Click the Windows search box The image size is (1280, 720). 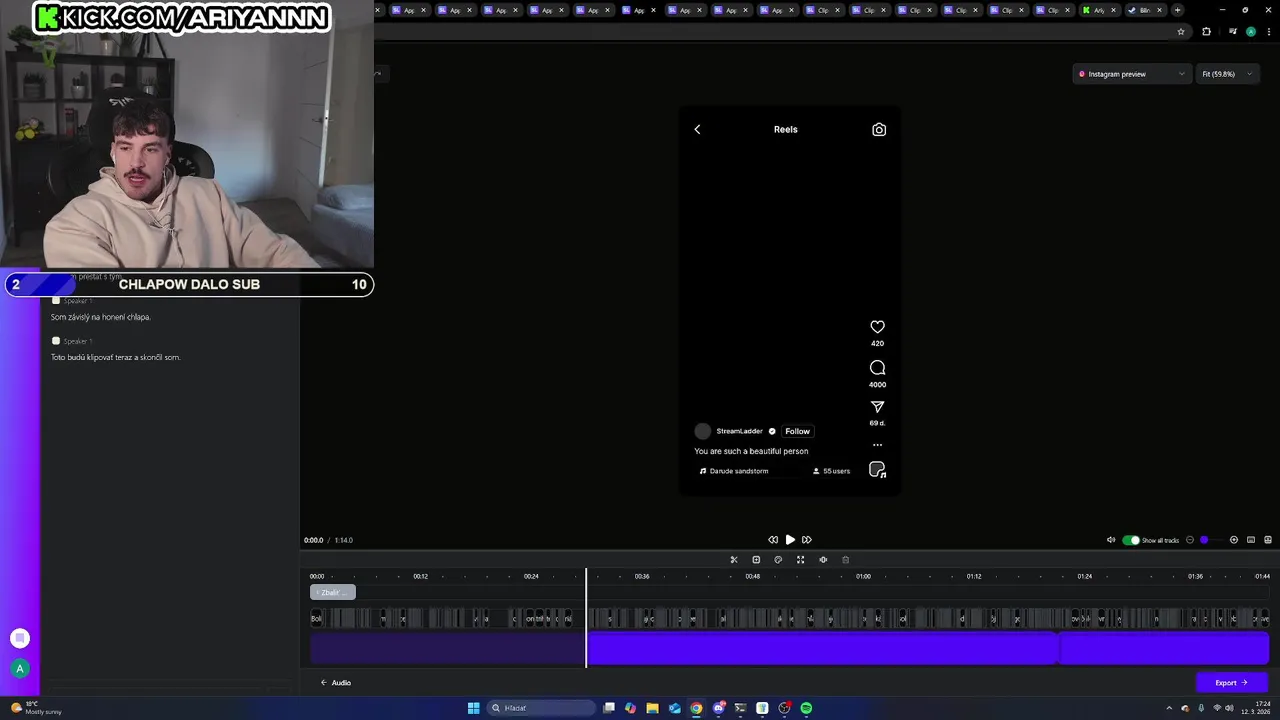point(539,708)
